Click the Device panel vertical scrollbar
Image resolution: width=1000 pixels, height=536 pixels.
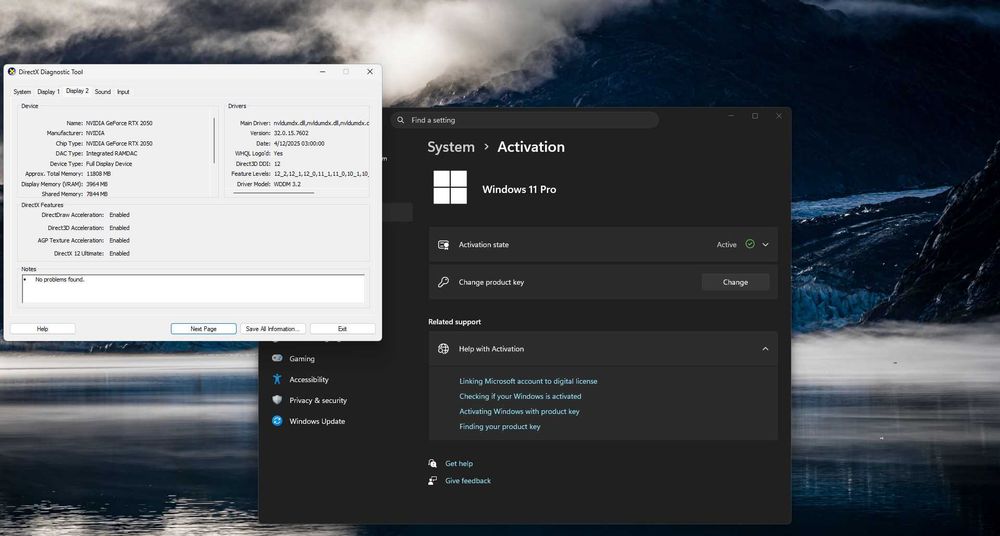pos(214,140)
